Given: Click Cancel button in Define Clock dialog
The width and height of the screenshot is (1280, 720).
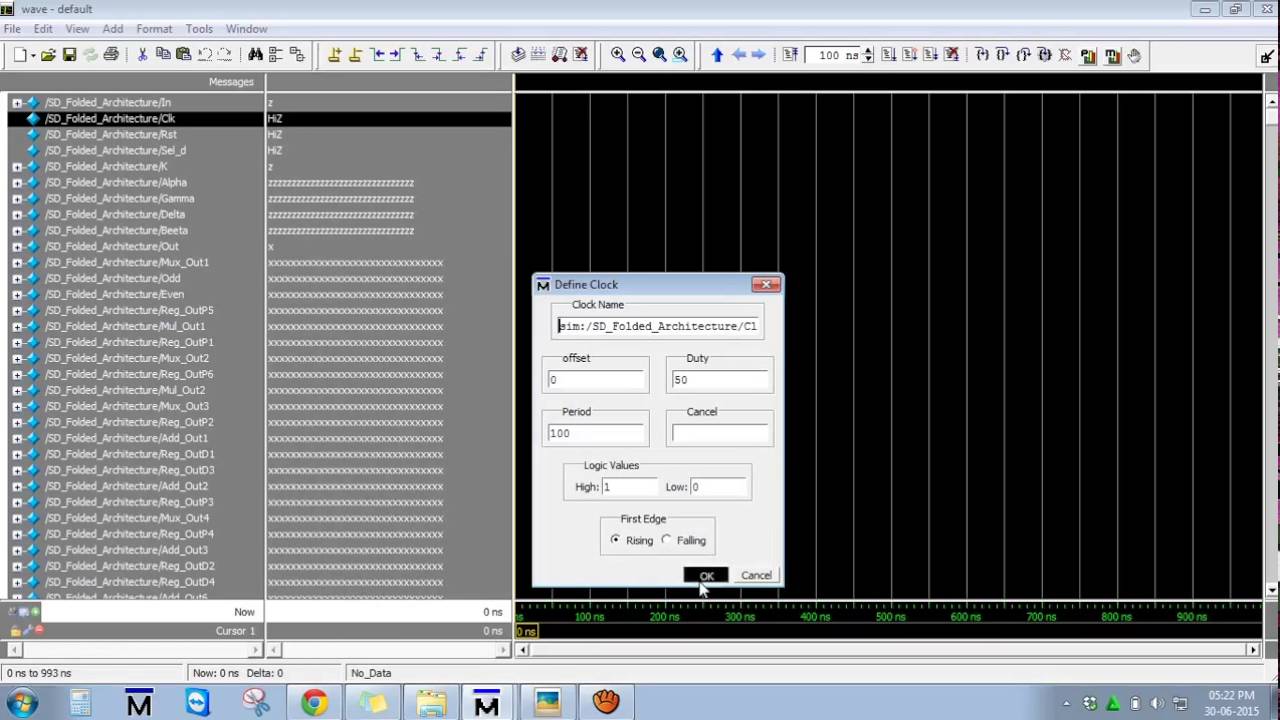Looking at the screenshot, I should click(x=756, y=575).
